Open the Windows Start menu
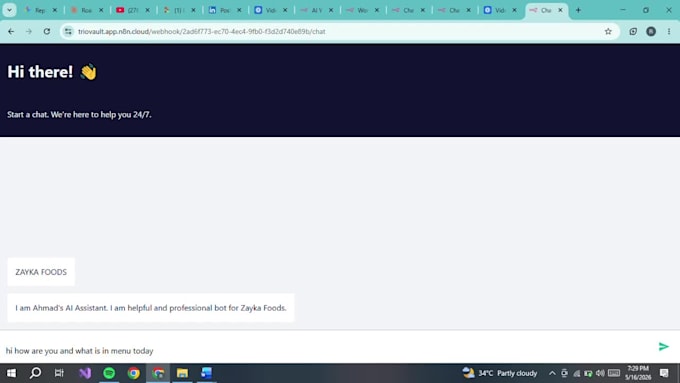 pos(11,373)
